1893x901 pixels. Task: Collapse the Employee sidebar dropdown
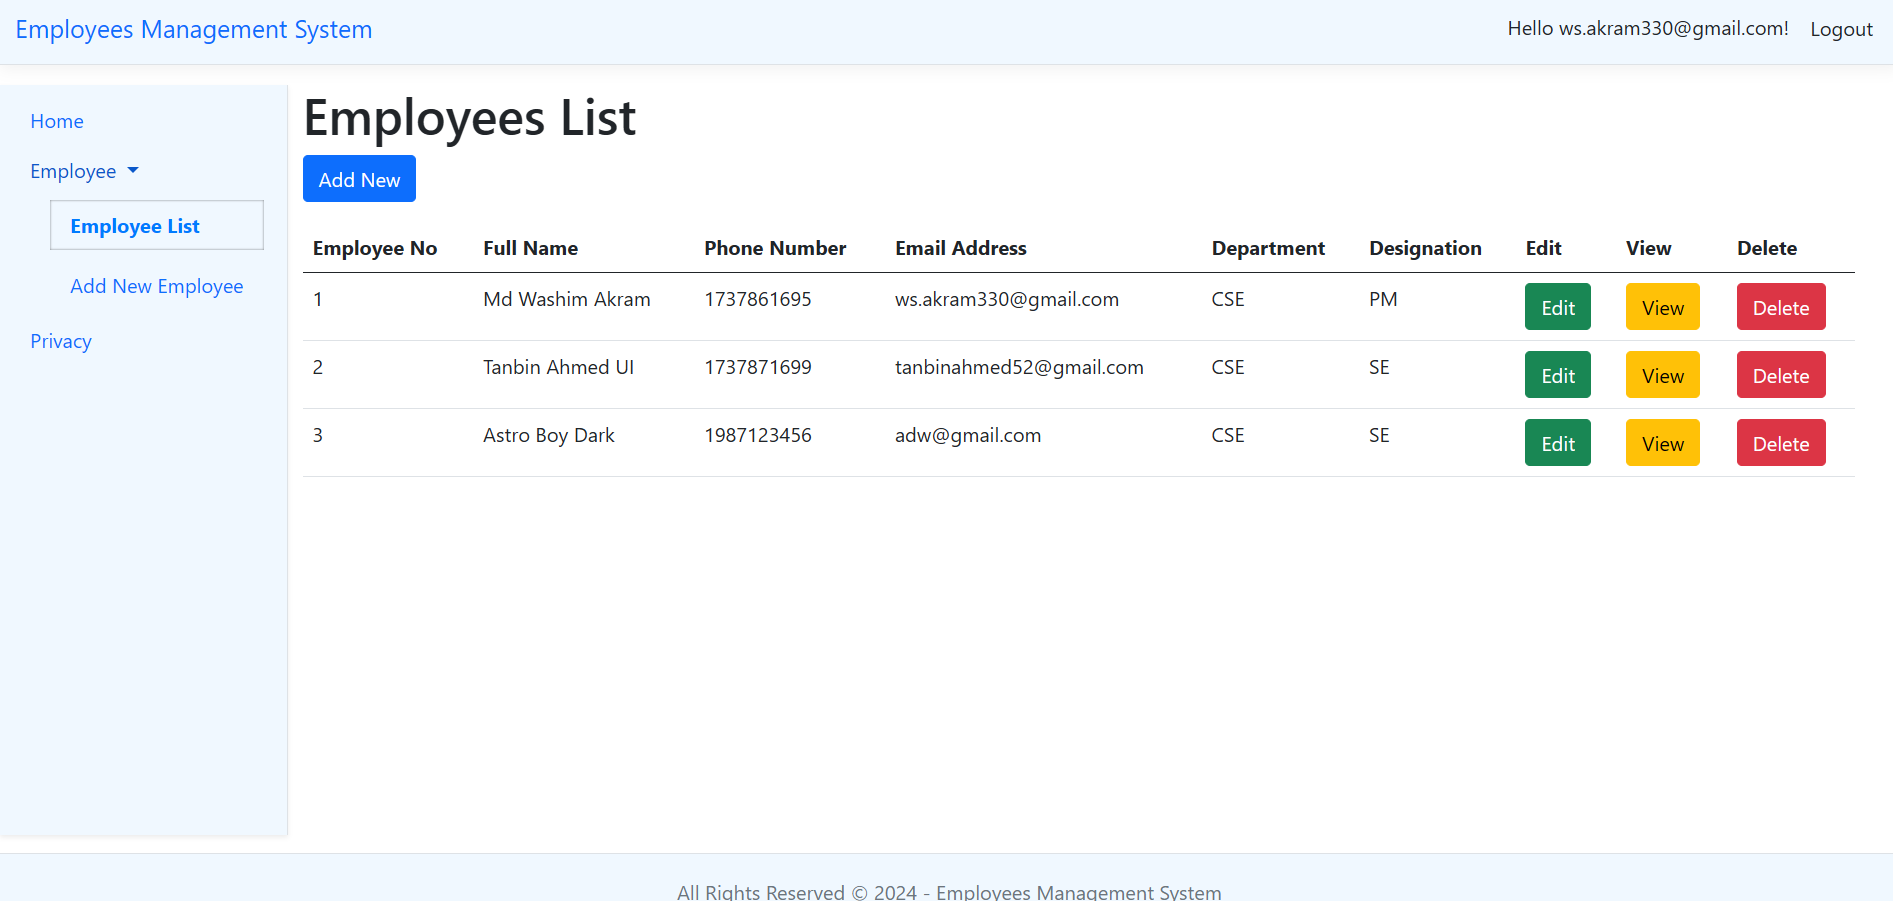[x=84, y=171]
